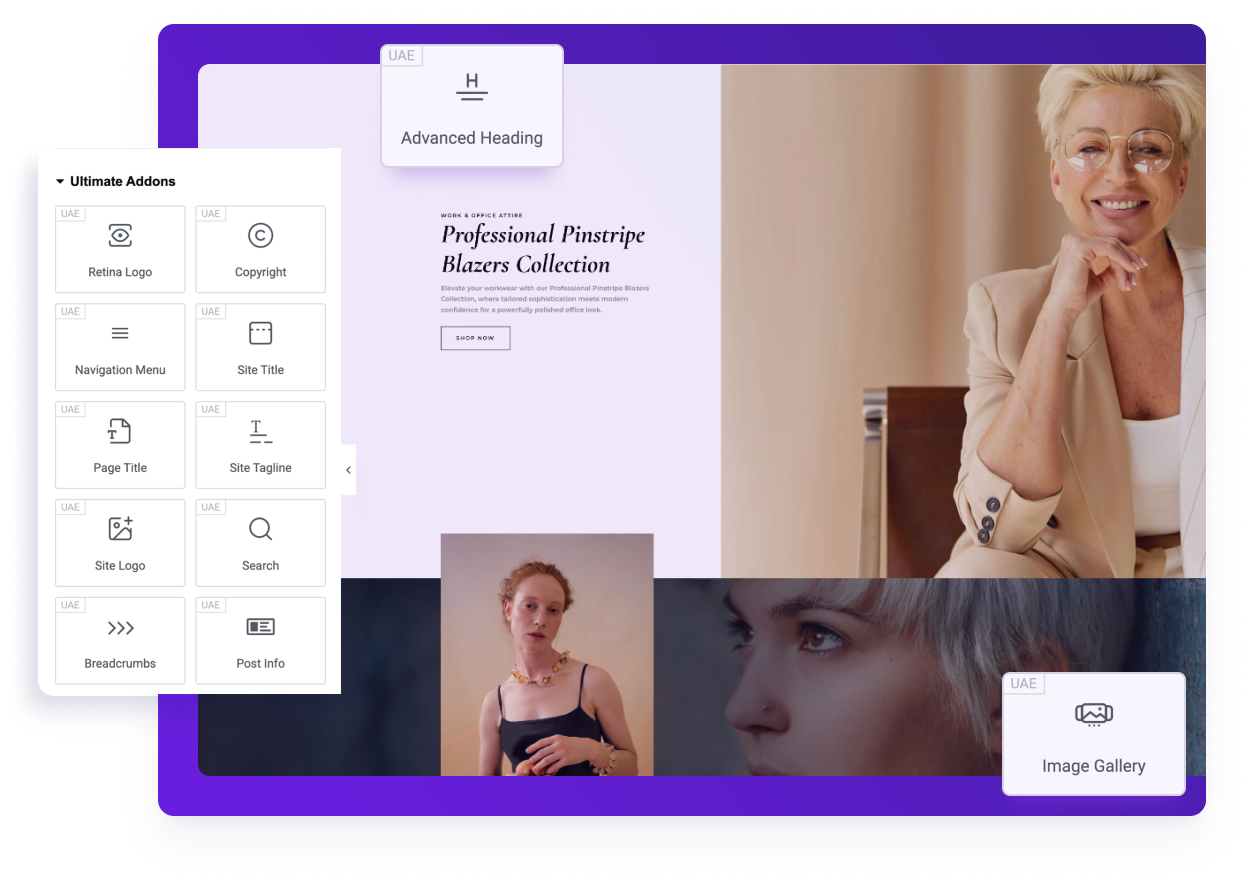Click the Work & Office Attire subtitle
The height and width of the screenshot is (888, 1254).
(482, 215)
